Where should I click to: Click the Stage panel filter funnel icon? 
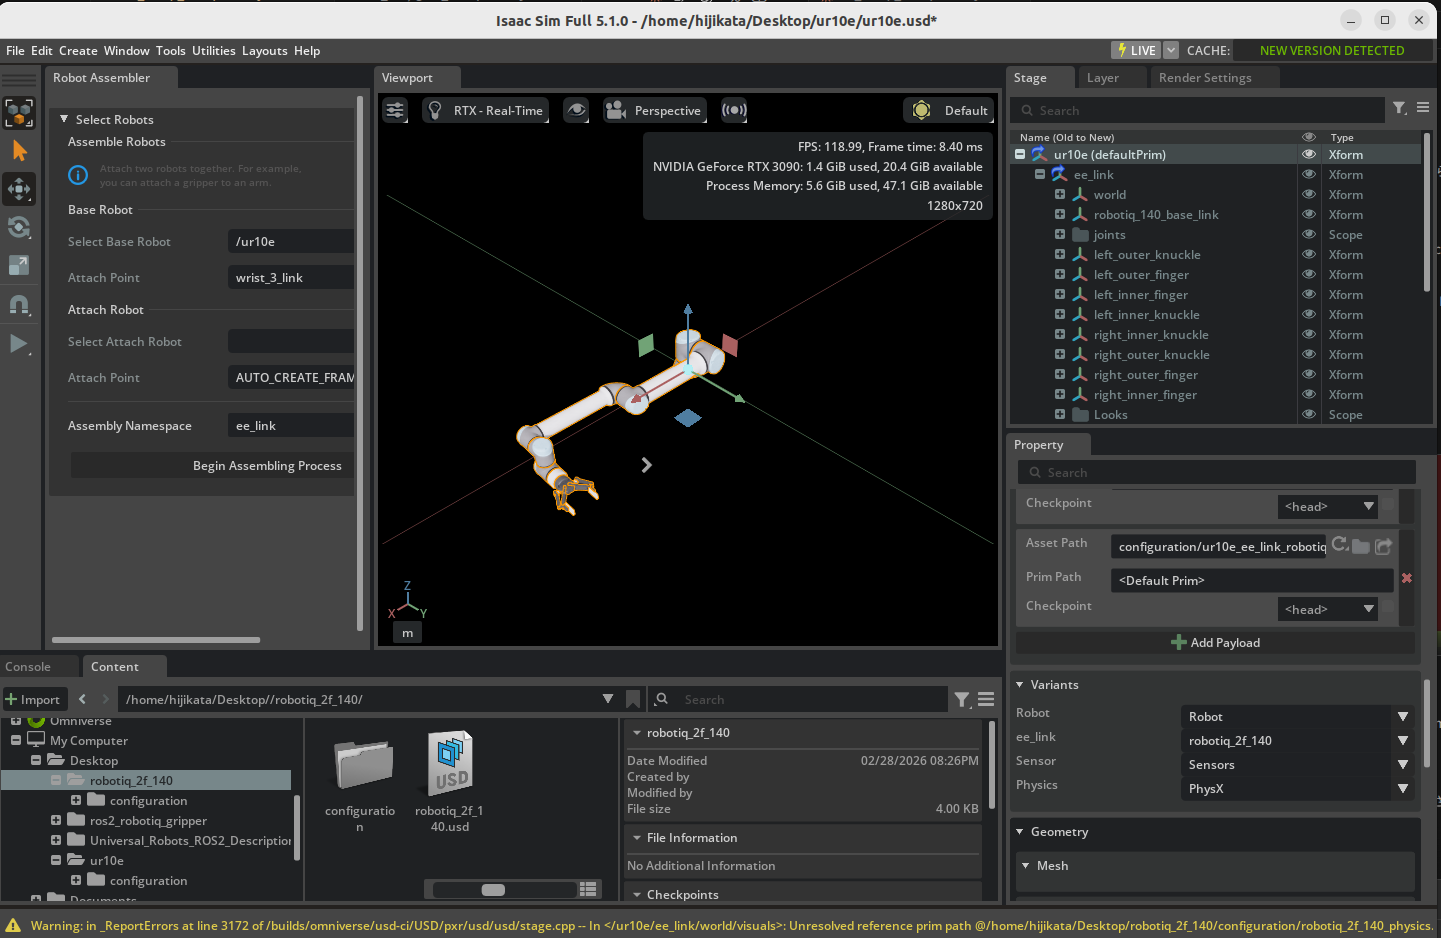1400,108
